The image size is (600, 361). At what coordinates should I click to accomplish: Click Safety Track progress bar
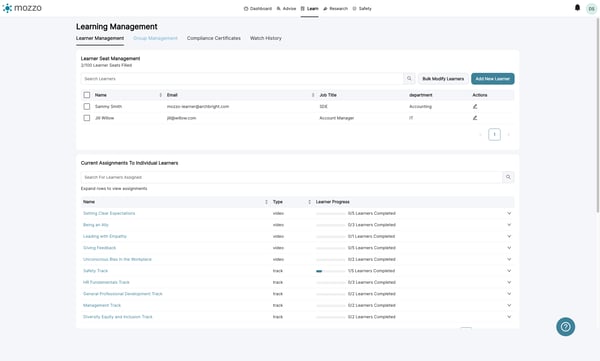point(331,271)
